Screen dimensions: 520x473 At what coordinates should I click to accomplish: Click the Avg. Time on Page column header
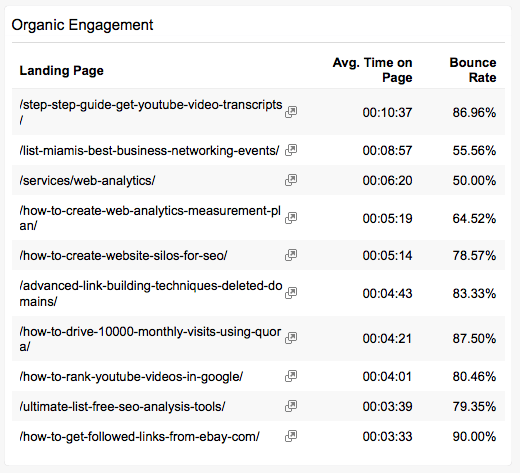(x=372, y=70)
